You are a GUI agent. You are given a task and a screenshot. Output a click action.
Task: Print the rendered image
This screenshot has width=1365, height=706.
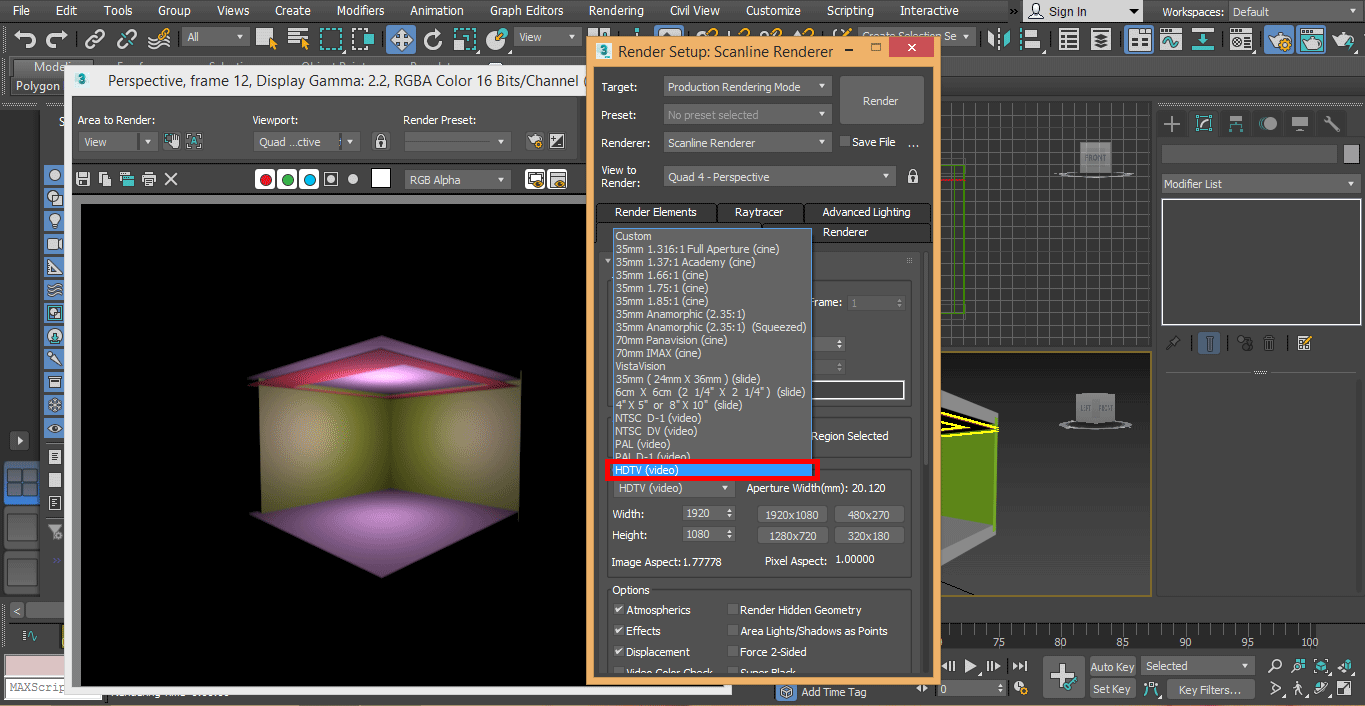(x=149, y=179)
